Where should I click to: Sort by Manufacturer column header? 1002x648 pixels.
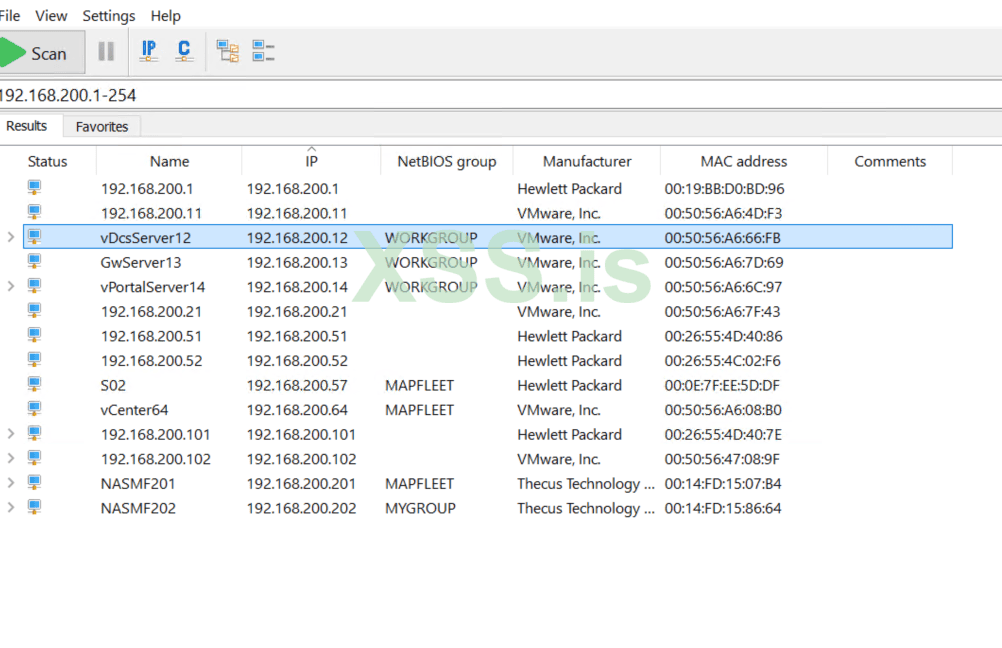(x=587, y=161)
